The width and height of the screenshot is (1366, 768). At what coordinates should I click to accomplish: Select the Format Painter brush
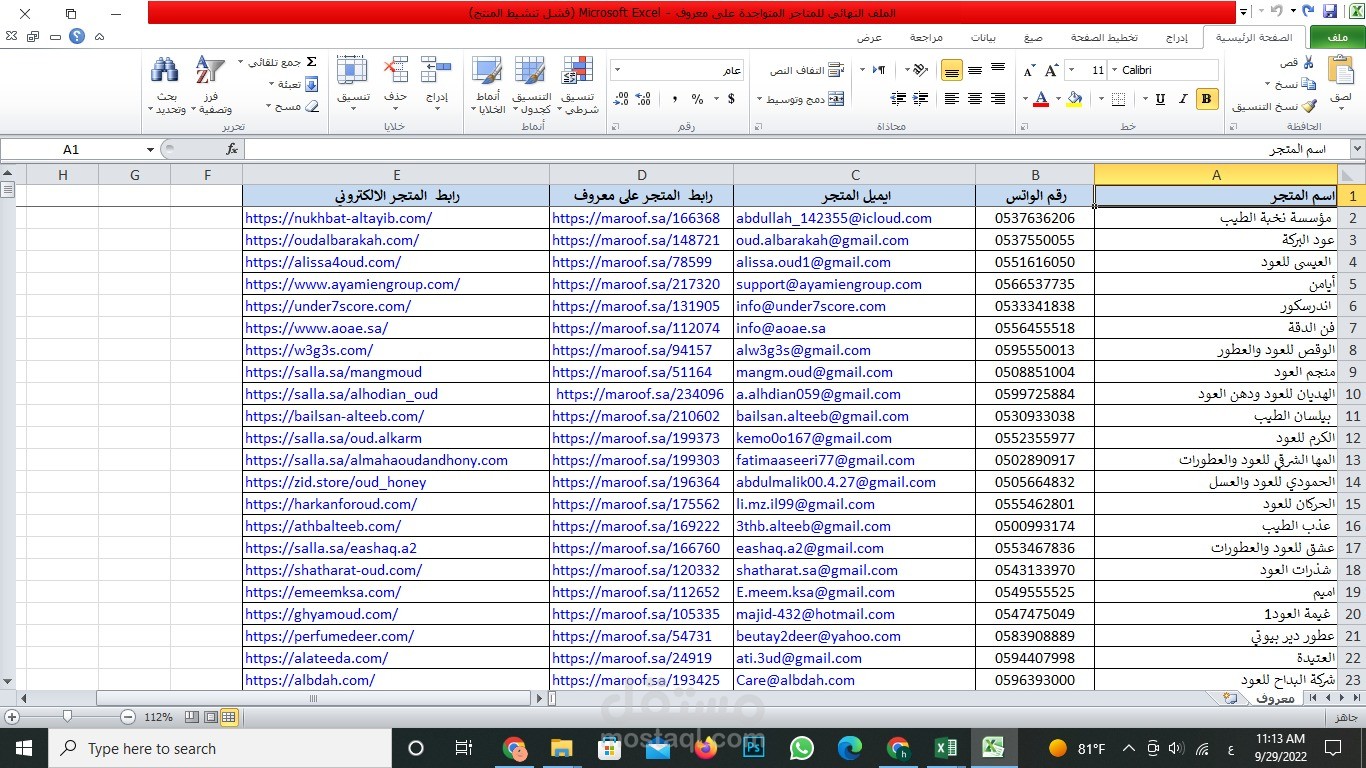(x=1308, y=106)
